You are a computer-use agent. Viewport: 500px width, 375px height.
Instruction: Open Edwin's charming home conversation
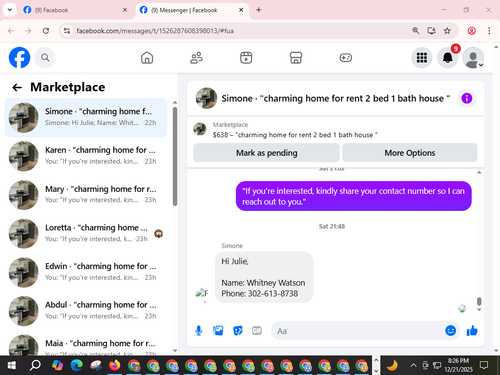pyautogui.click(x=86, y=272)
